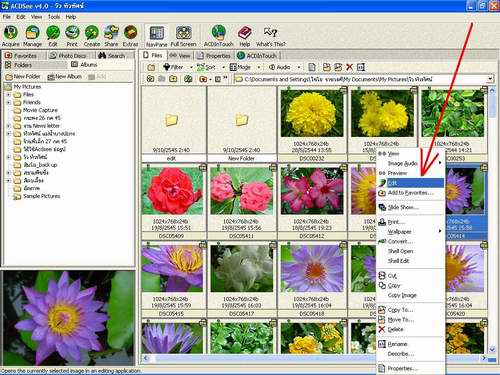Viewport: 500px width, 375px height.
Task: Open the File menu
Action: click(7, 17)
